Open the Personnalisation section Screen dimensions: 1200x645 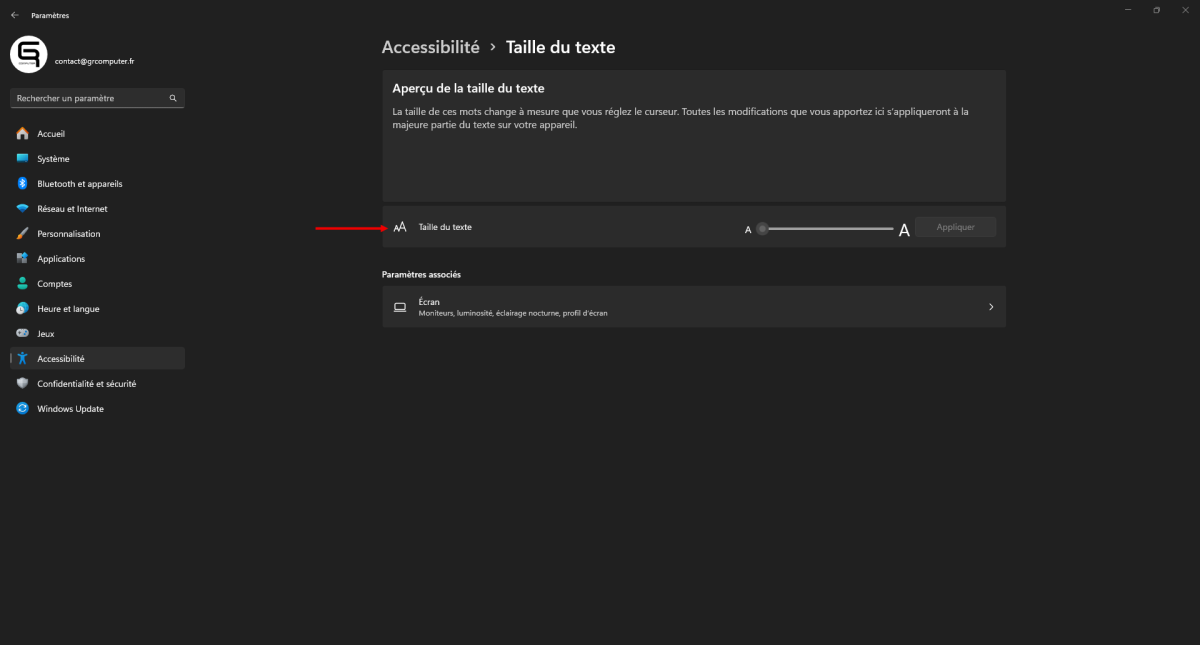(97, 234)
